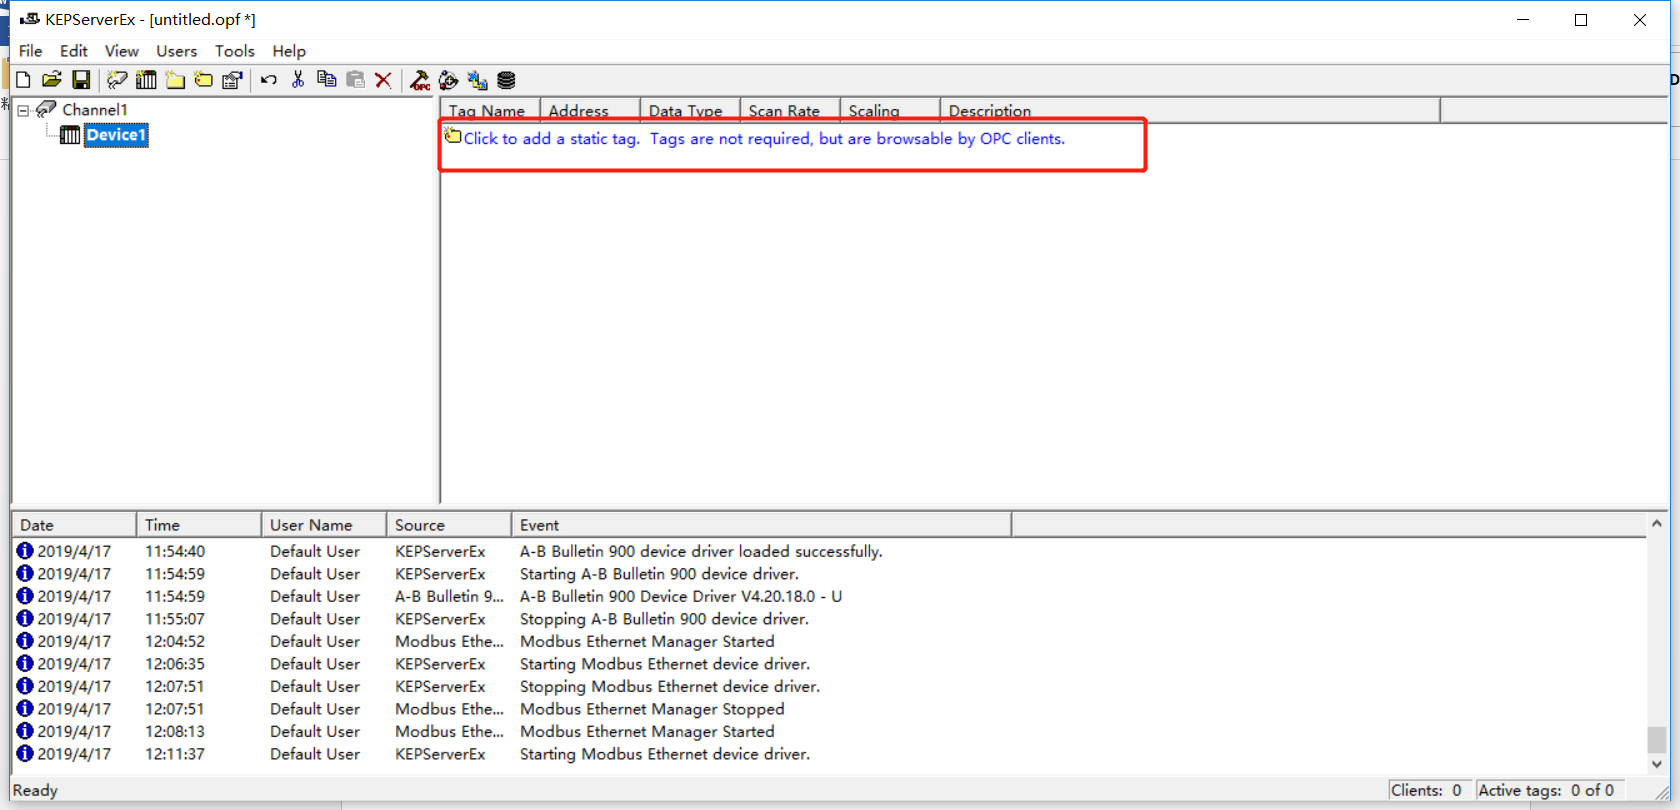Viewport: 1680px width, 810px height.
Task: Open the File menu
Action: pyautogui.click(x=31, y=51)
